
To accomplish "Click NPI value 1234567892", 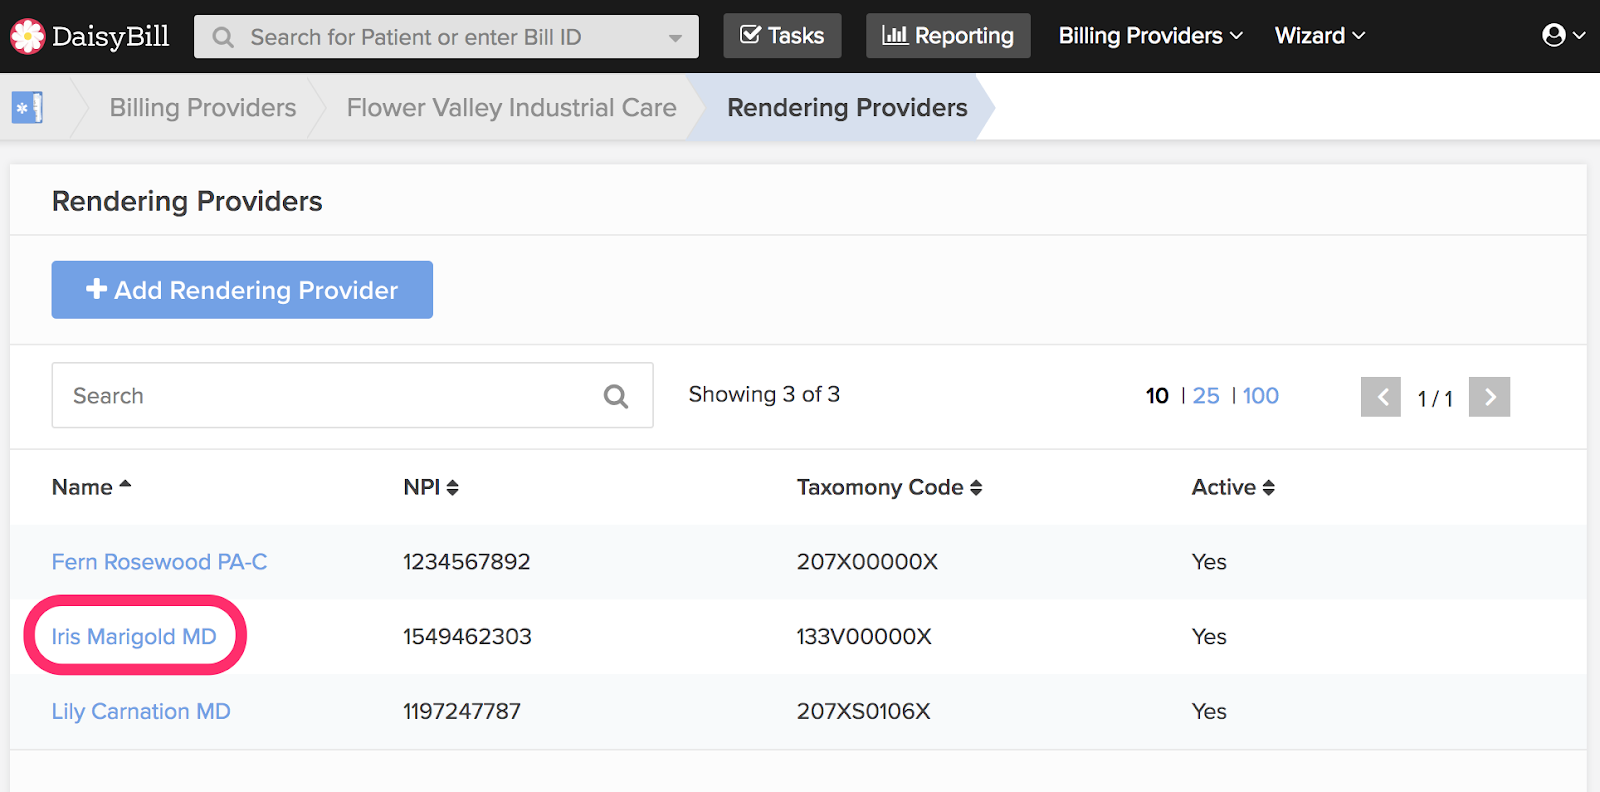I will [x=466, y=562].
